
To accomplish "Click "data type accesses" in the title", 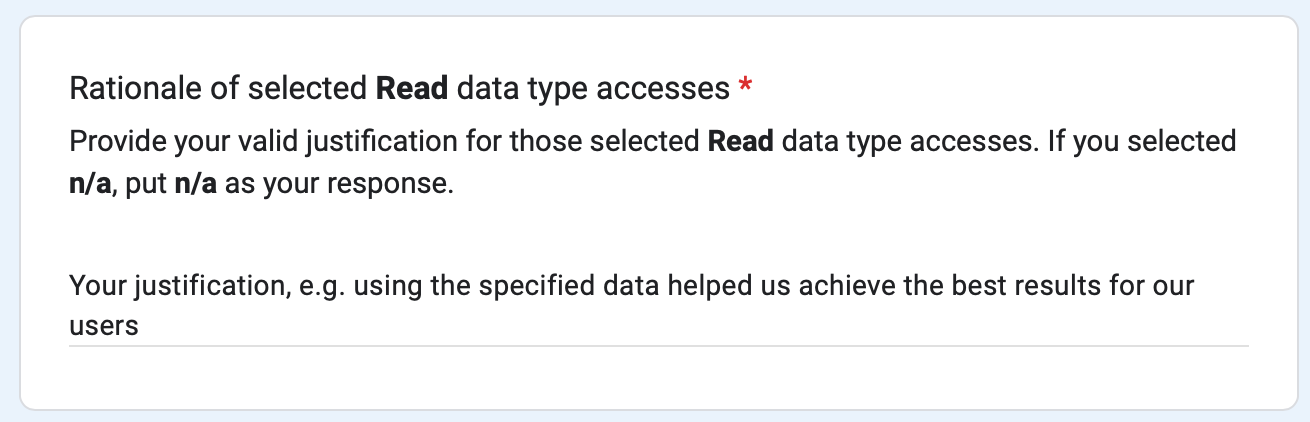I will coord(592,90).
